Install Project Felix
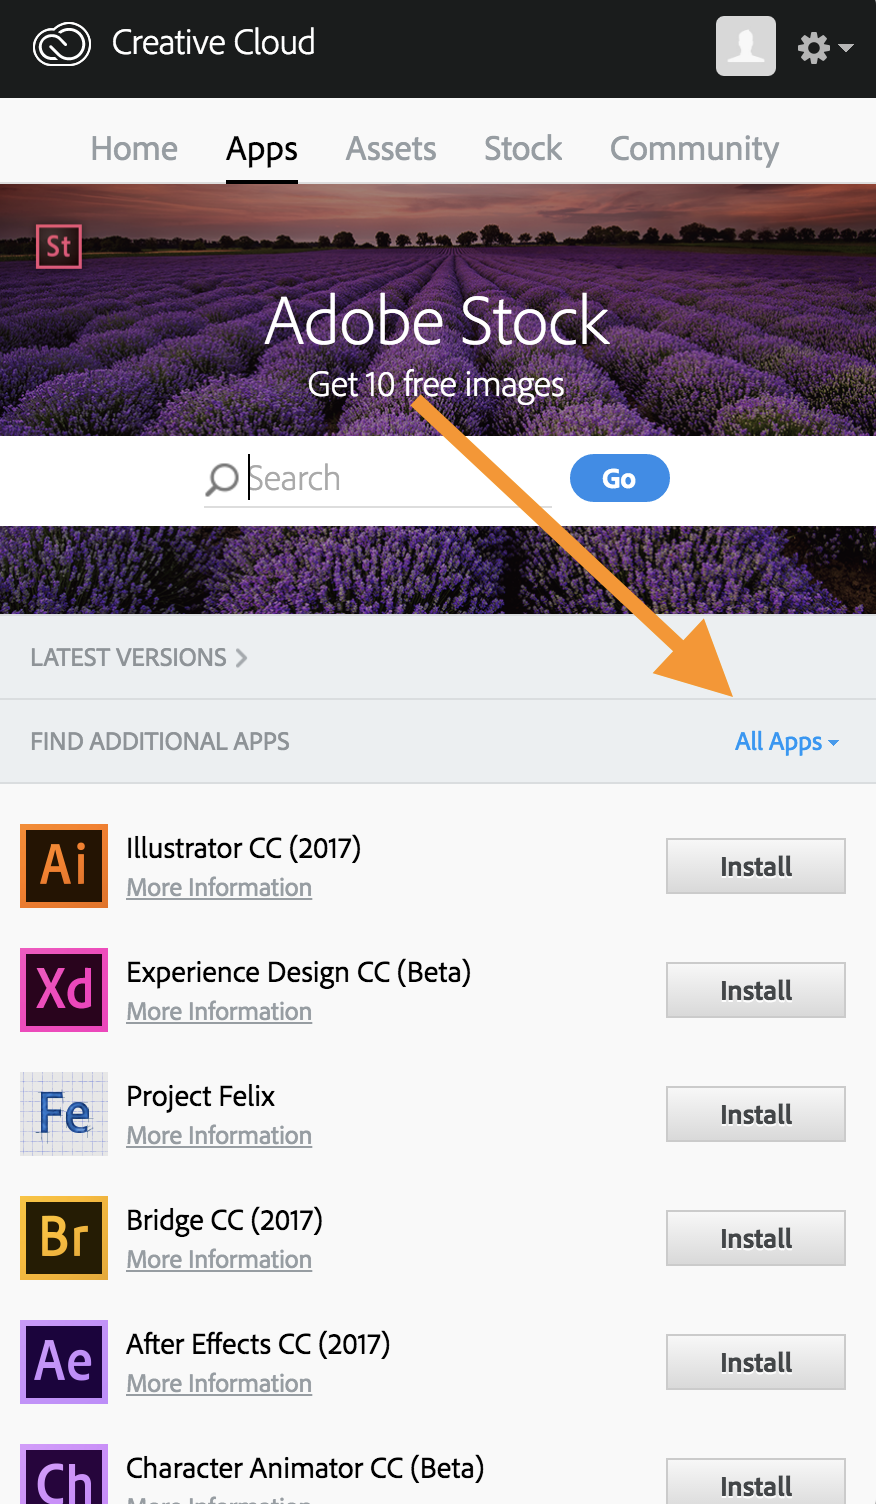Screen dimensions: 876x1504 coord(756,1114)
